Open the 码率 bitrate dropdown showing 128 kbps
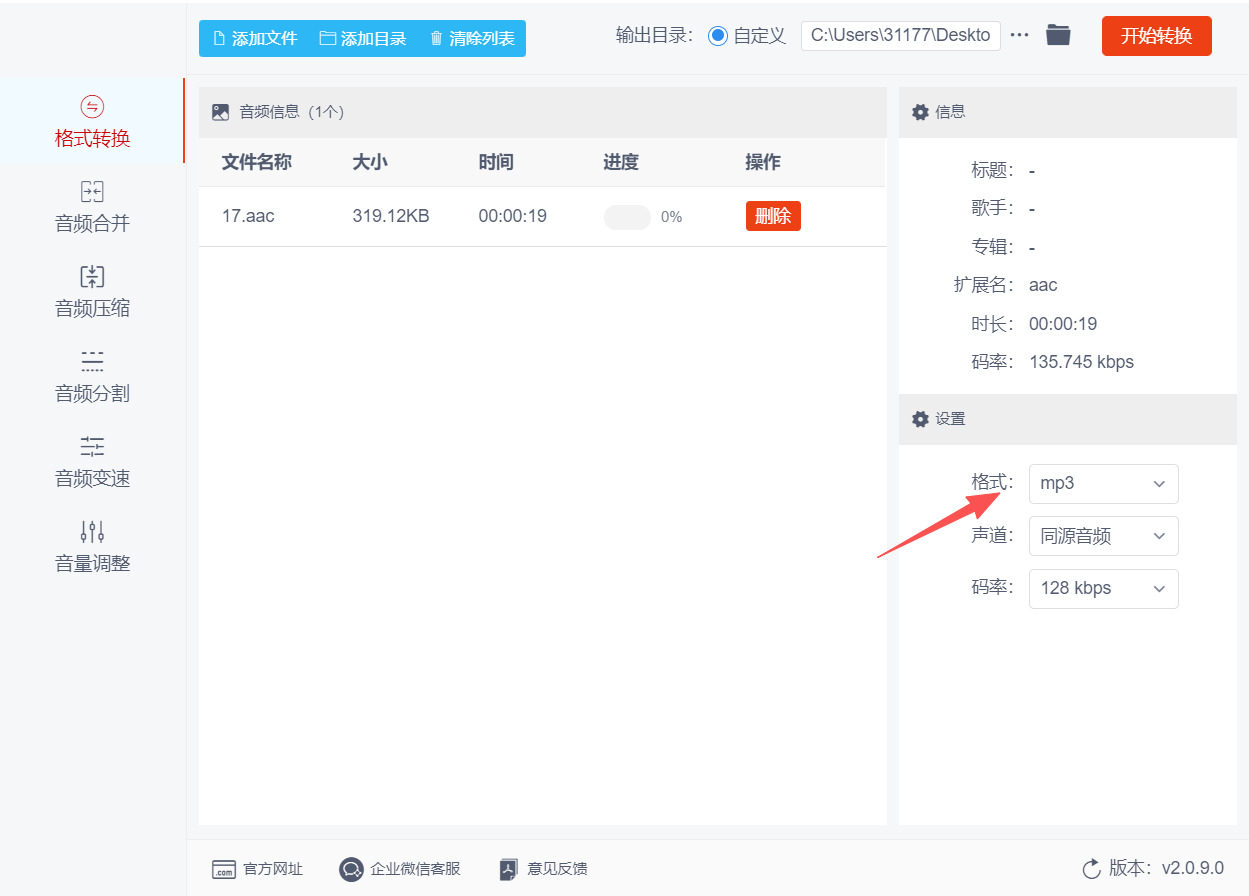Viewport: 1249px width, 896px height. coord(1103,588)
